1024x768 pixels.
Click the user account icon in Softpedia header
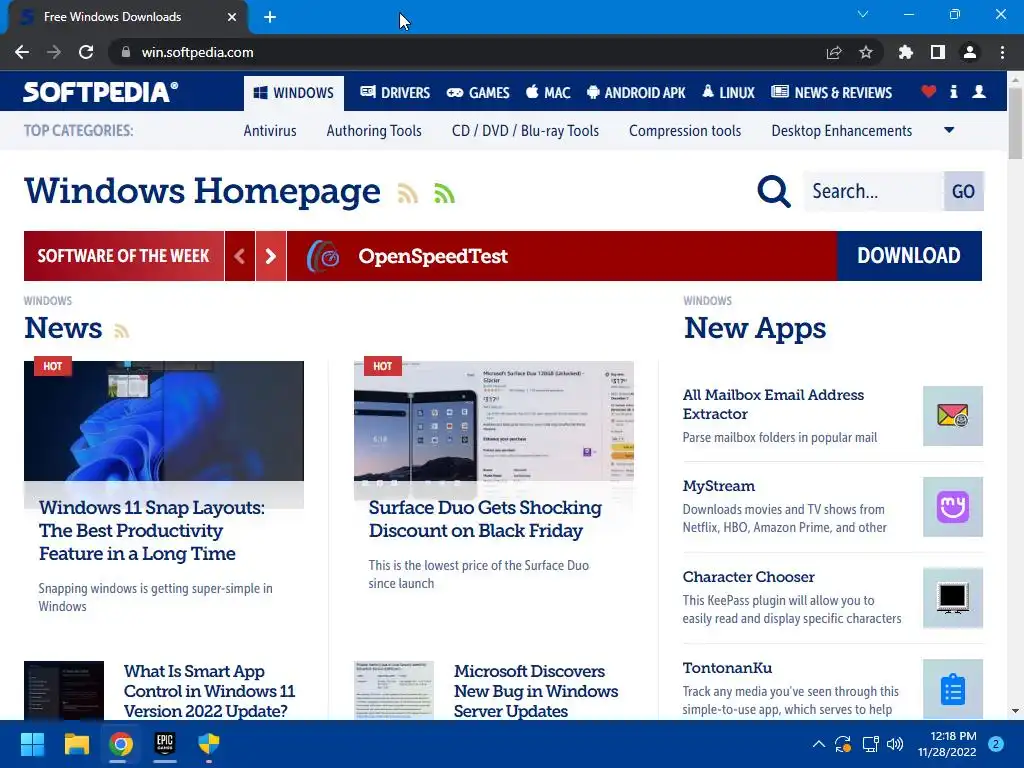(979, 91)
